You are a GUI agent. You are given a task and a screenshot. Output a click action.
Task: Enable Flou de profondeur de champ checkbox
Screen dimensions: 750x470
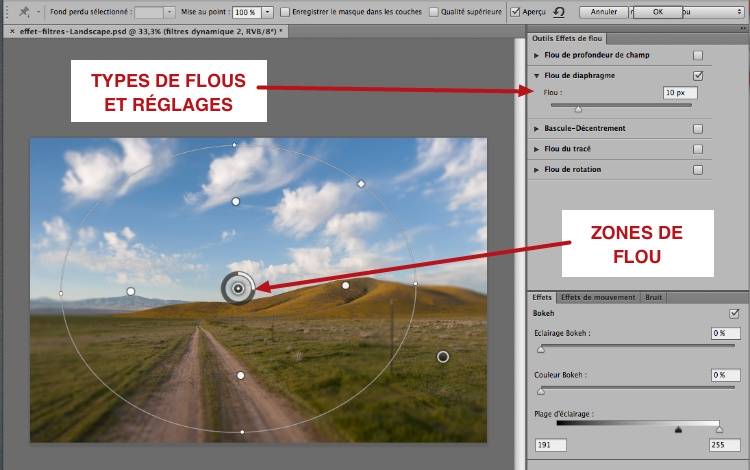pos(698,55)
